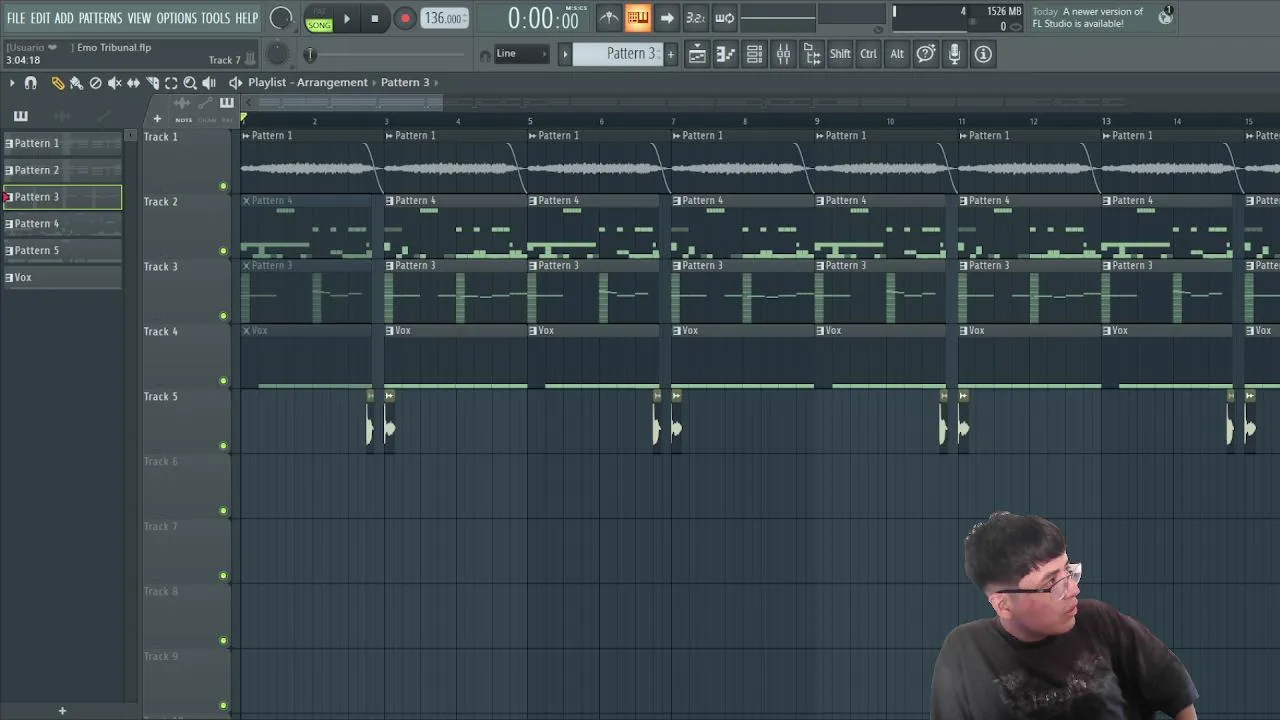This screenshot has height=720, width=1280.
Task: Toggle the playlist snap magnet icon
Action: click(31, 83)
